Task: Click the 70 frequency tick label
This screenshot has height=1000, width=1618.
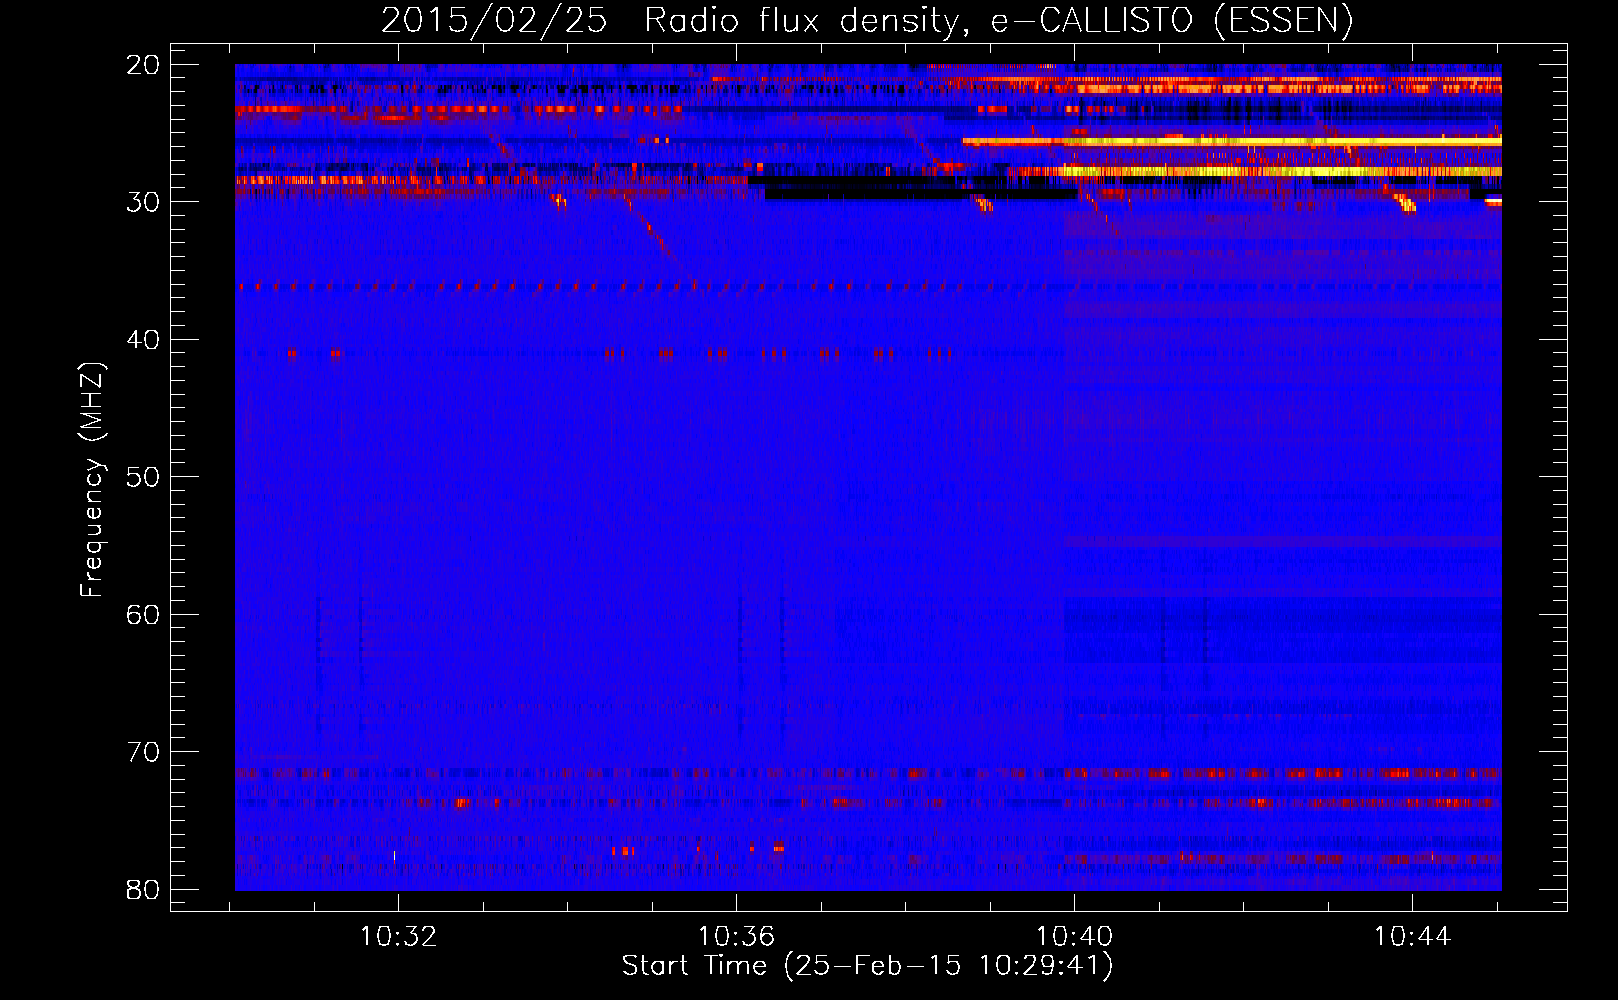Action: [143, 752]
